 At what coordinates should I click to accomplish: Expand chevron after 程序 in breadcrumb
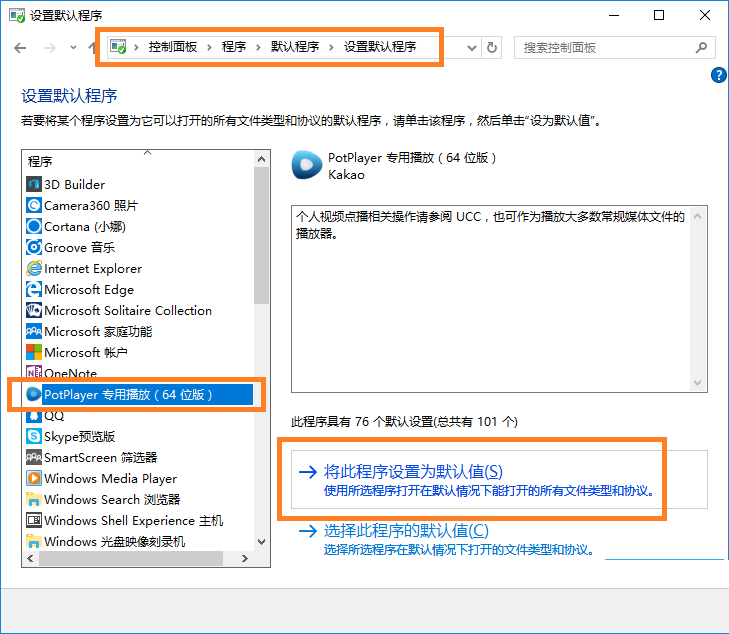pyautogui.click(x=258, y=47)
